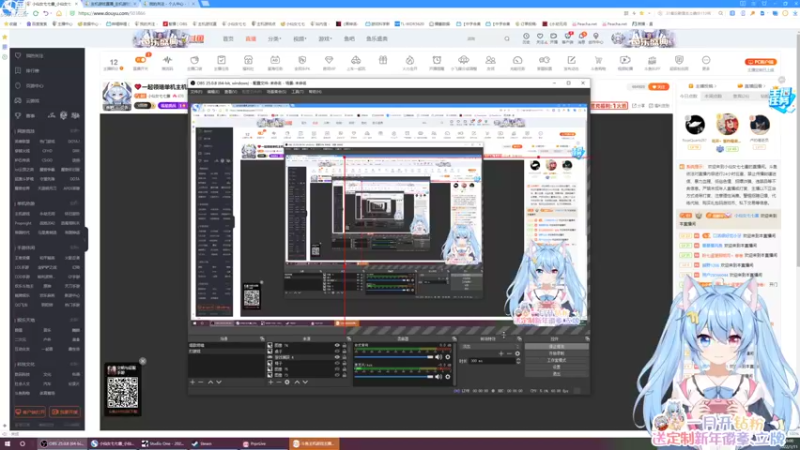
Task: Open ranking icon in left dark sidebar
Action: [18, 70]
